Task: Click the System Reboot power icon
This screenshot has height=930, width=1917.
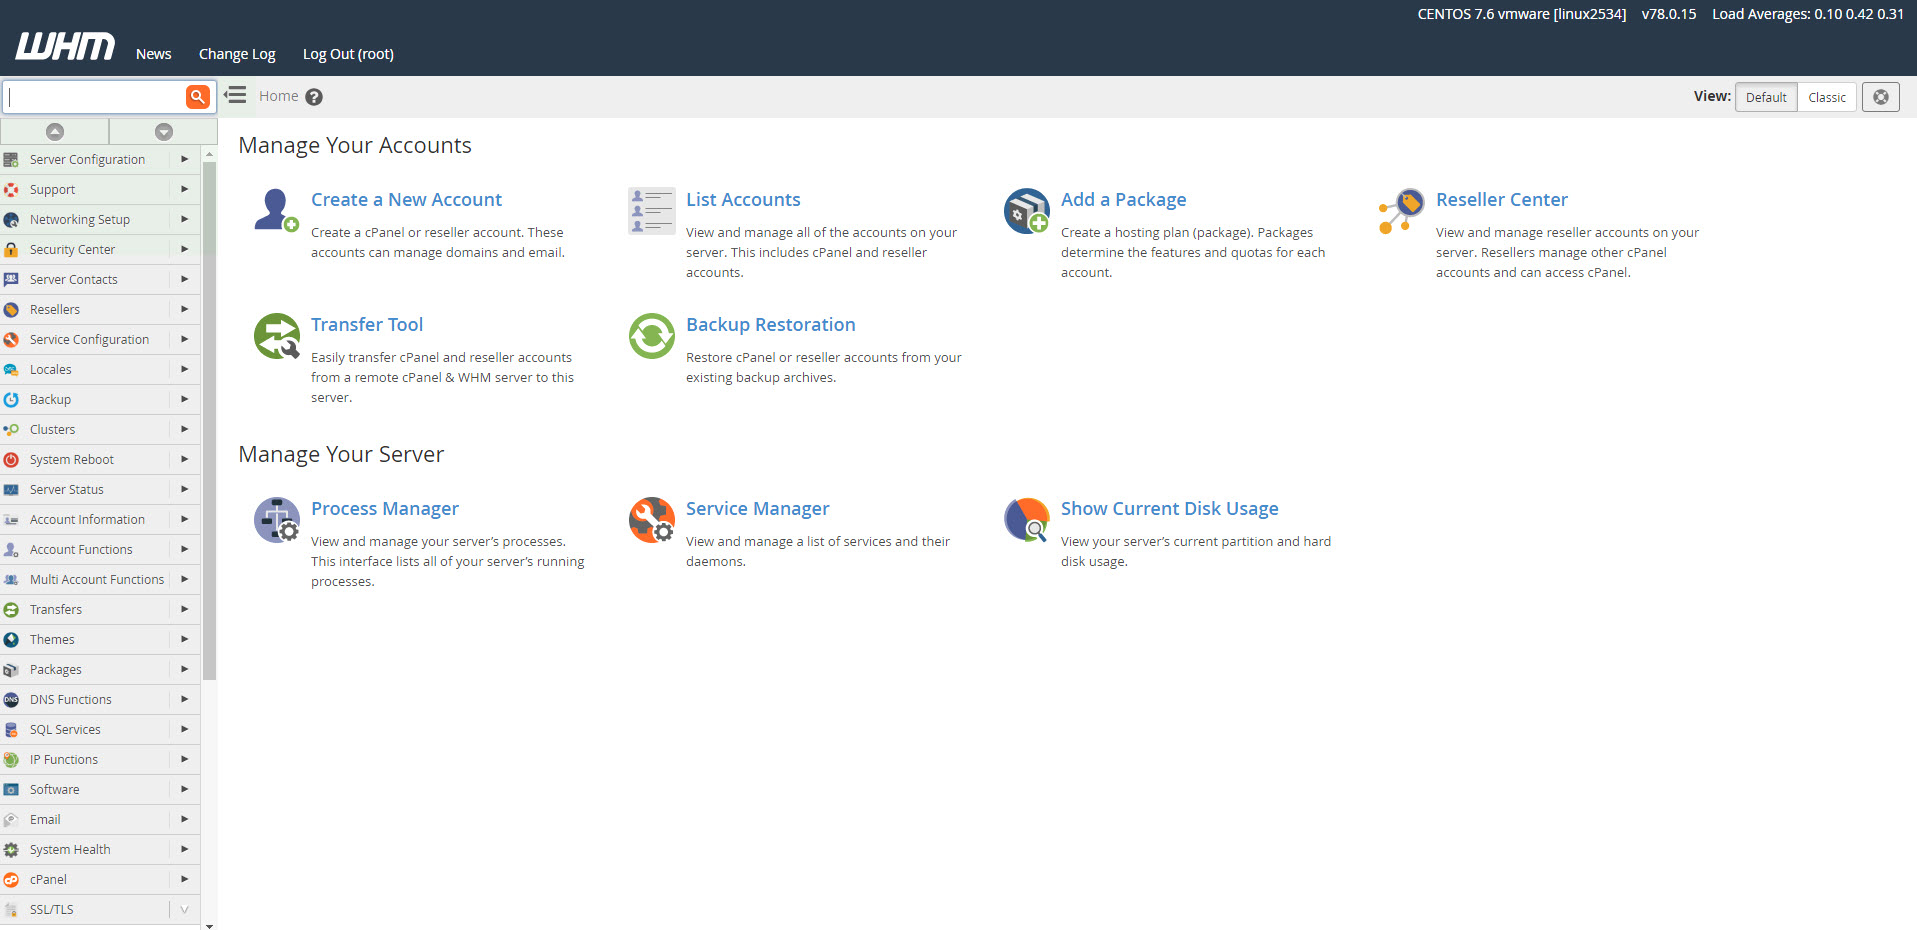Action: [11, 459]
